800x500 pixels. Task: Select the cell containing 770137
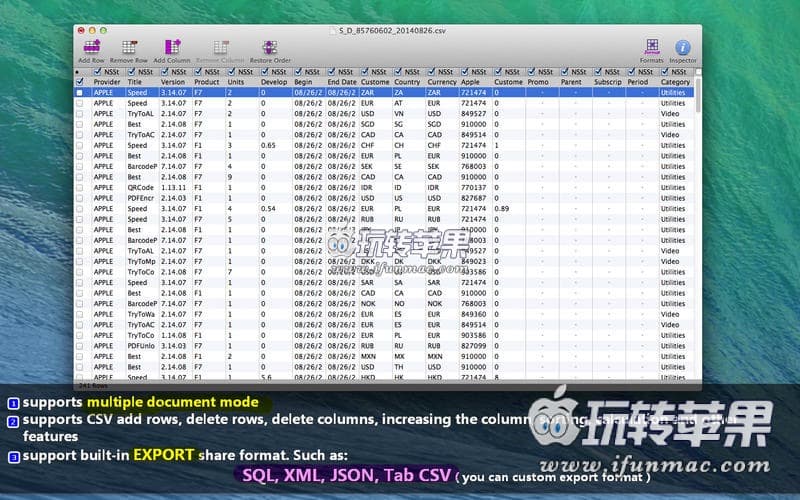click(x=473, y=188)
